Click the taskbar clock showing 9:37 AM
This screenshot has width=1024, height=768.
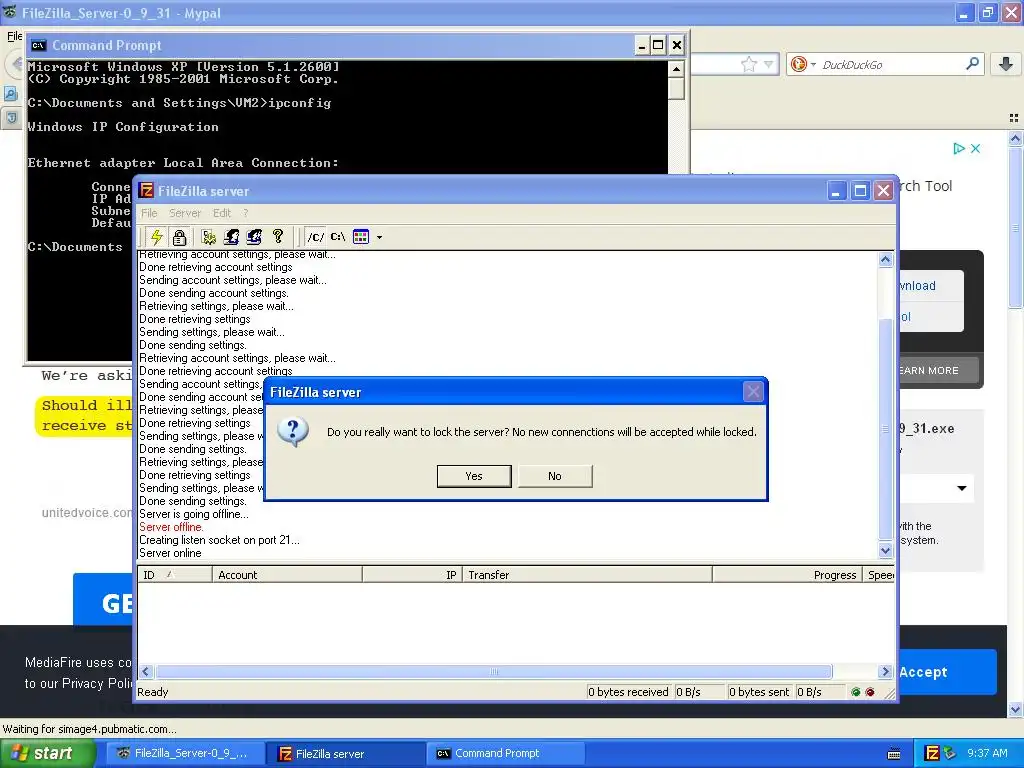pos(987,754)
